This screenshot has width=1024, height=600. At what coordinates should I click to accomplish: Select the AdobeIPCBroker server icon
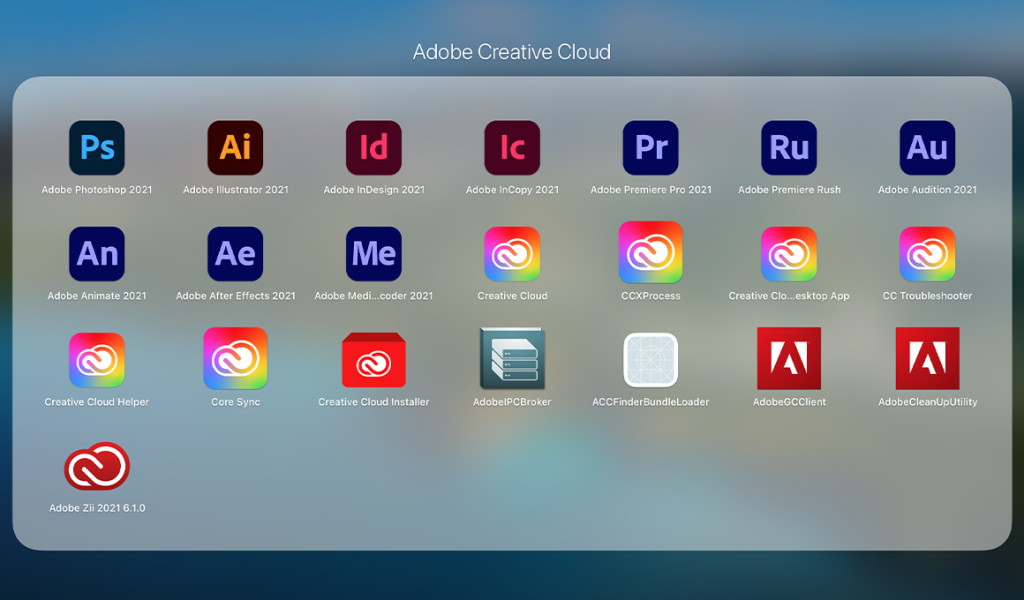pos(512,358)
